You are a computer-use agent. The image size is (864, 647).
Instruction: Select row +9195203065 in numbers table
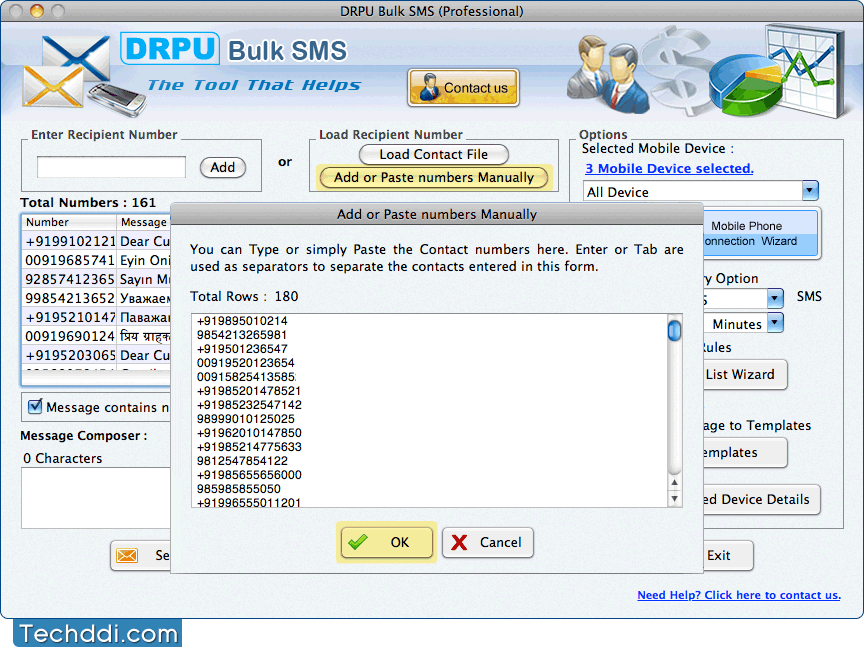pyautogui.click(x=97, y=355)
